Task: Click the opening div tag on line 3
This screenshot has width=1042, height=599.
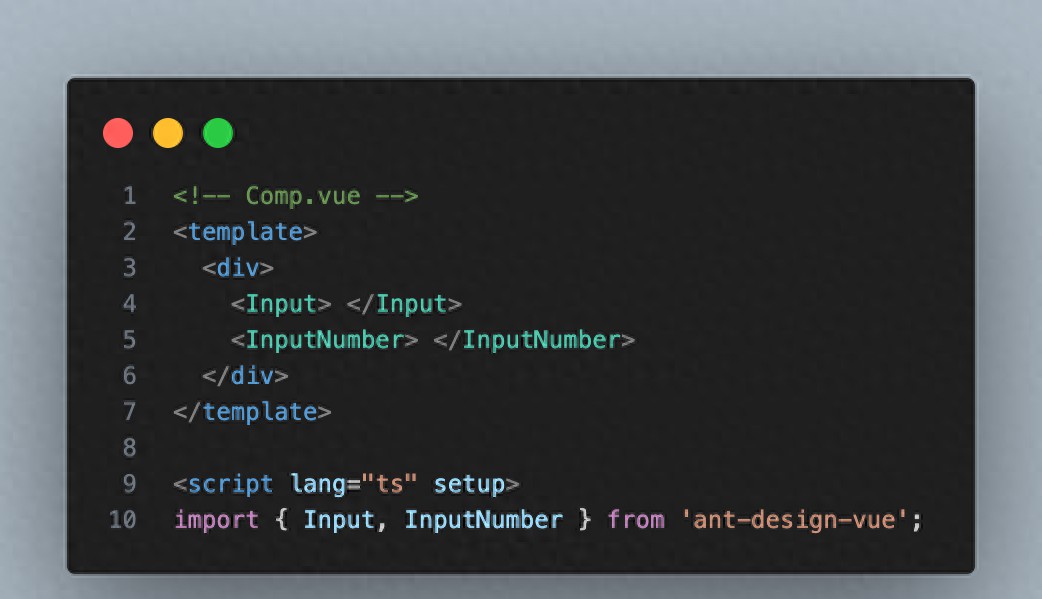Action: (238, 268)
